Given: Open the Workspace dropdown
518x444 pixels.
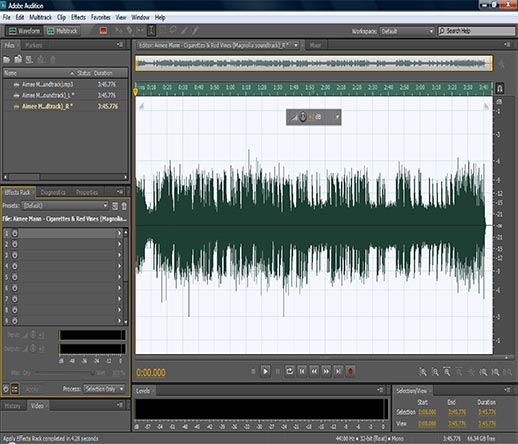Looking at the screenshot, I should point(407,31).
